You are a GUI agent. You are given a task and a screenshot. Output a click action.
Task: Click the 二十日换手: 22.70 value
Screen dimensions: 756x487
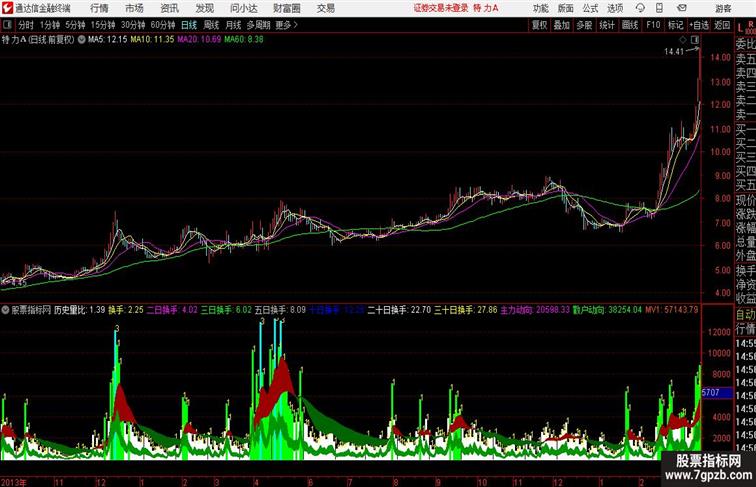click(399, 310)
